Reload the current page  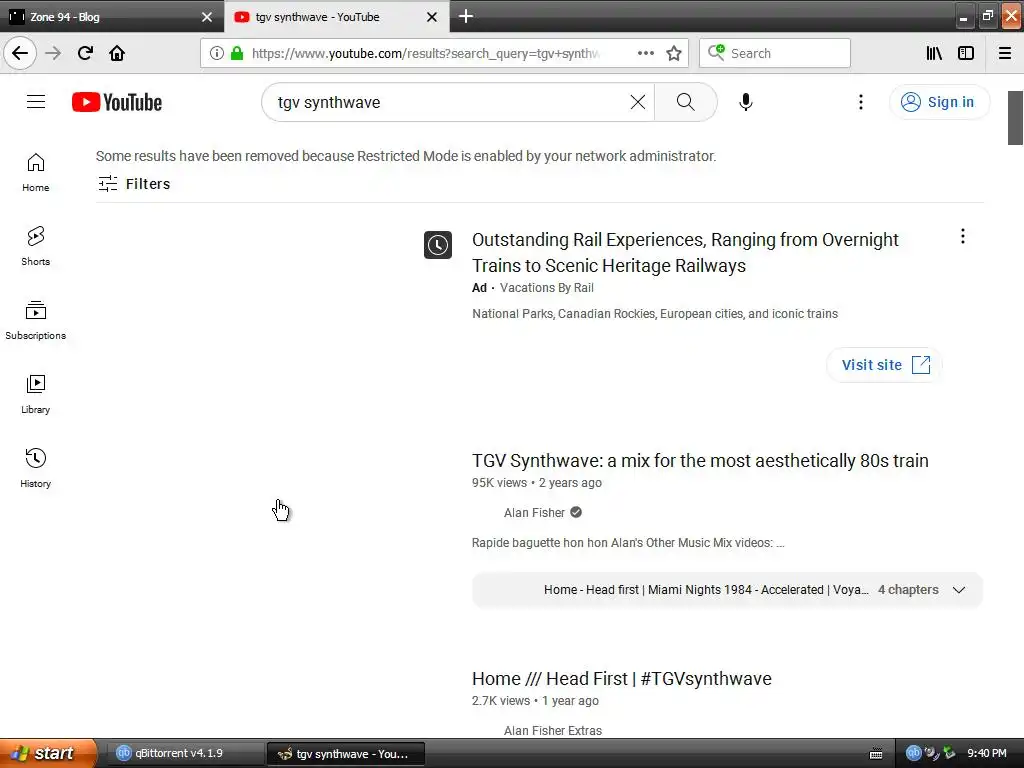[85, 53]
